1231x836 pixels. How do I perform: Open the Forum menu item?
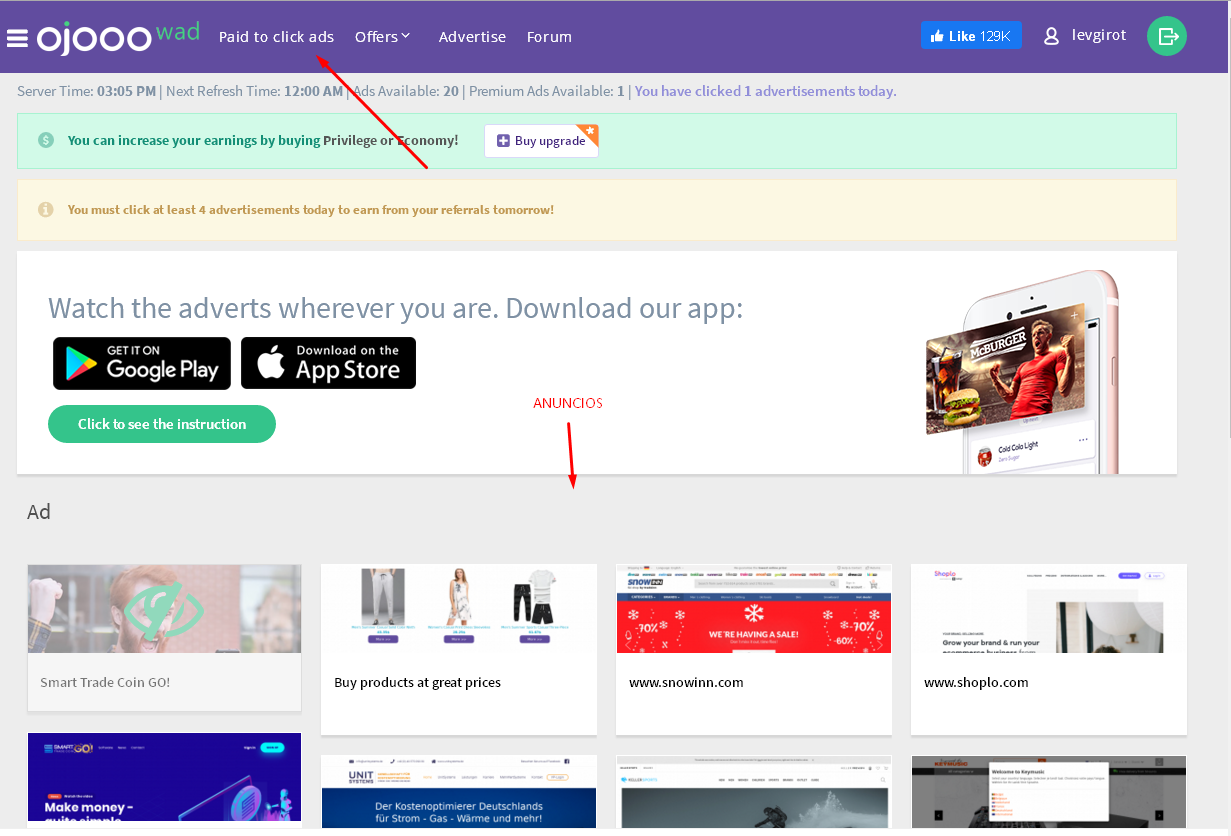[549, 37]
